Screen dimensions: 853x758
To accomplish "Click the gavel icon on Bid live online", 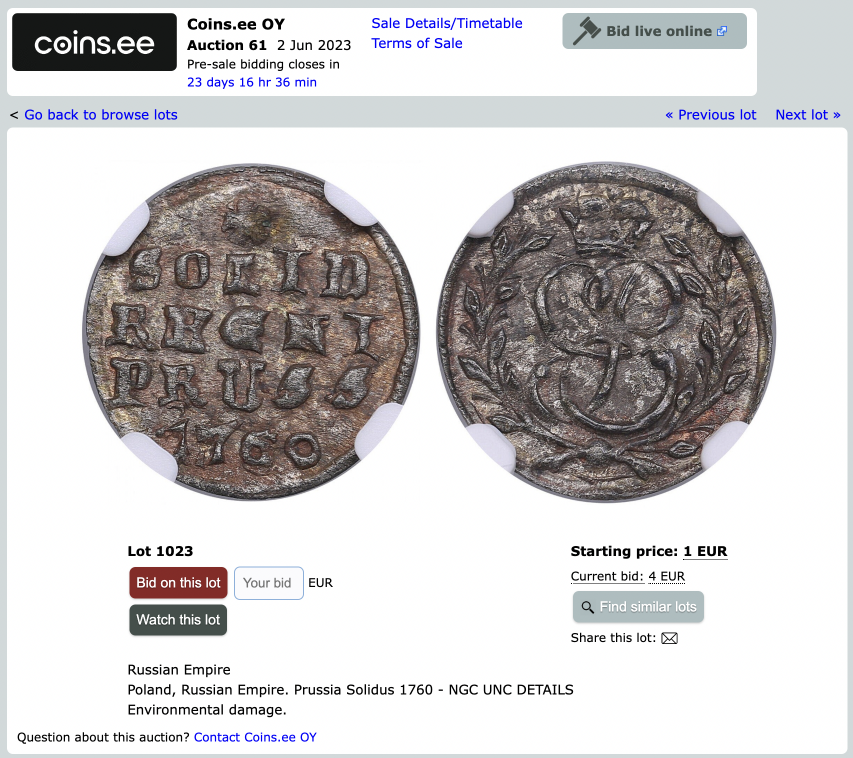I will (x=586, y=31).
